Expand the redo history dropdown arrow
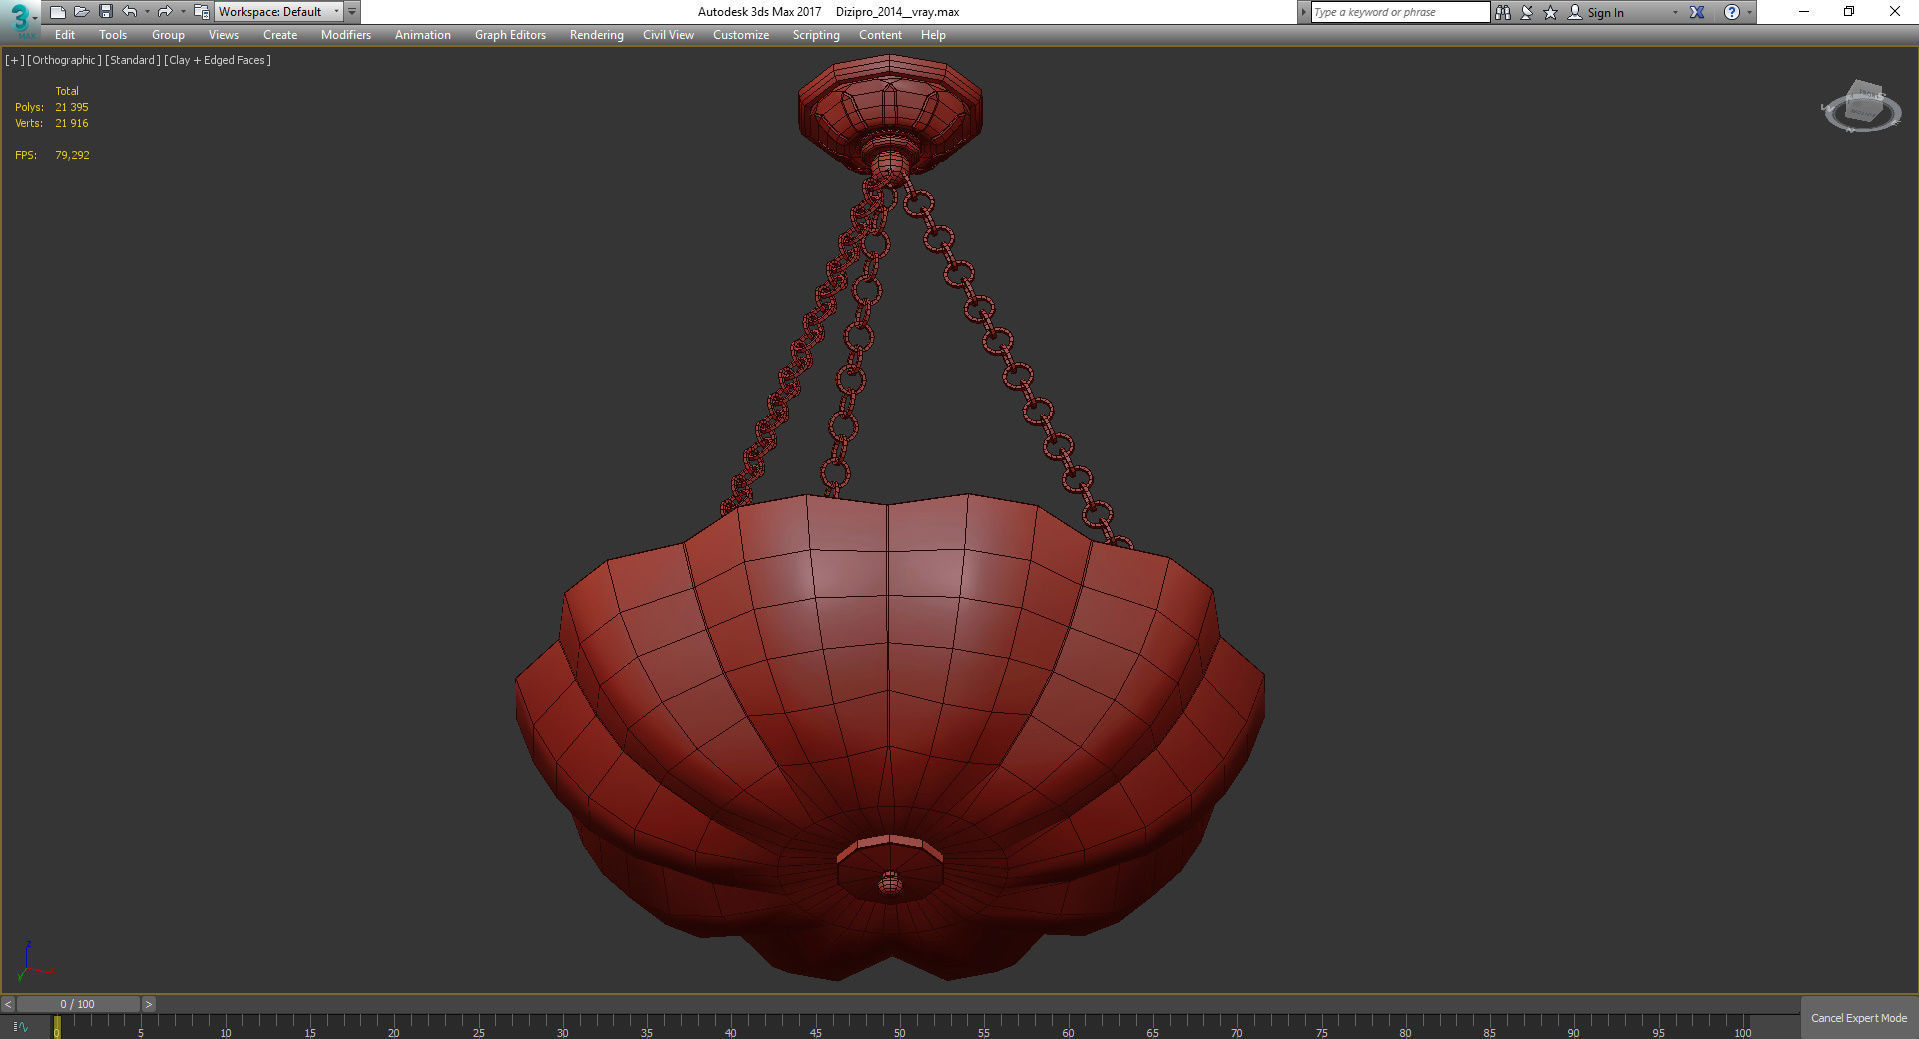Screen dimensions: 1919x1039 pos(182,12)
